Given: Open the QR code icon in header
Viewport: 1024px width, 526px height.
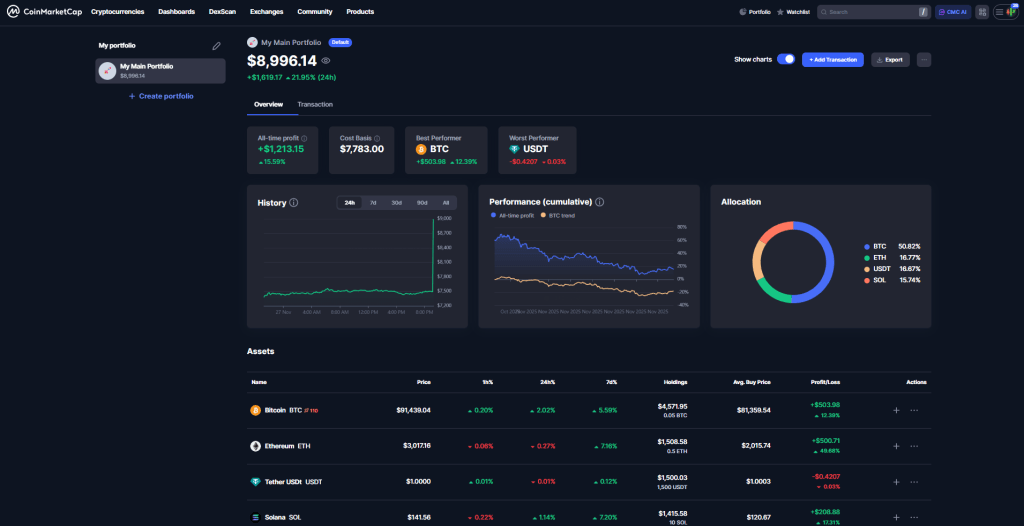Looking at the screenshot, I should coord(983,12).
